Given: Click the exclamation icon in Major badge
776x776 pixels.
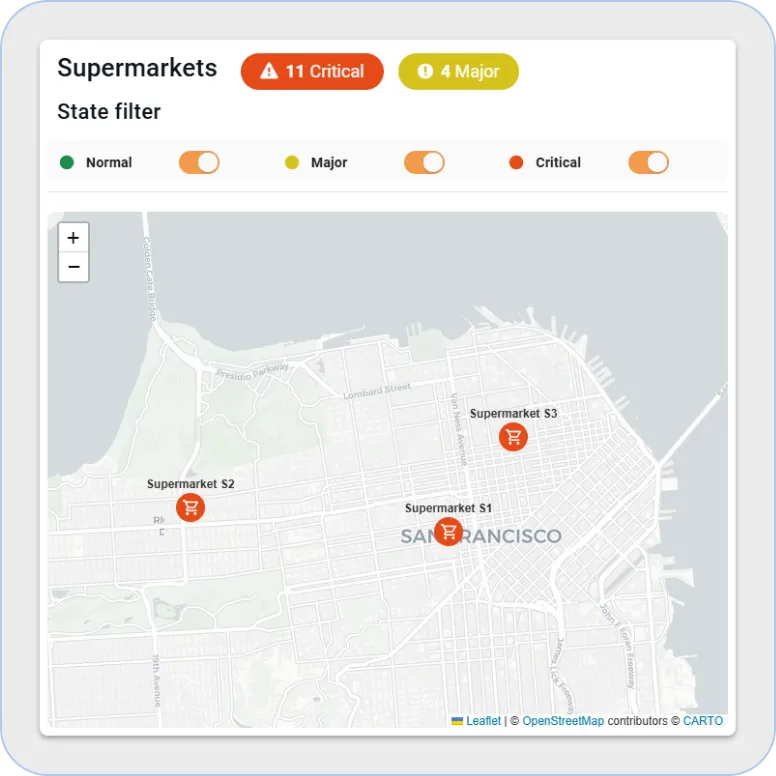Looking at the screenshot, I should 425,72.
